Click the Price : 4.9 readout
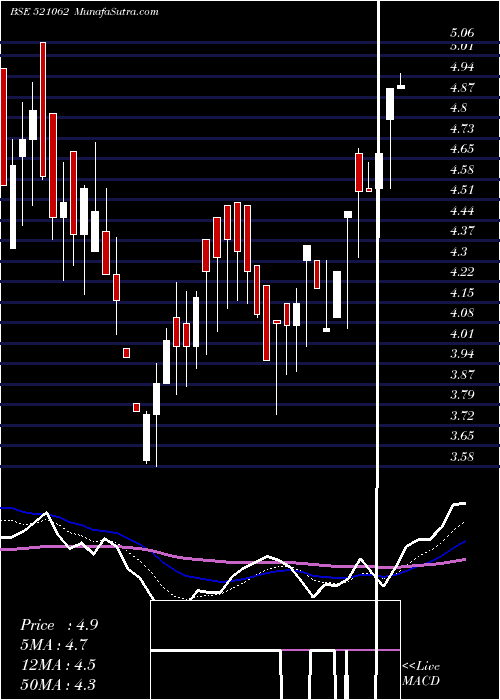 (59, 625)
